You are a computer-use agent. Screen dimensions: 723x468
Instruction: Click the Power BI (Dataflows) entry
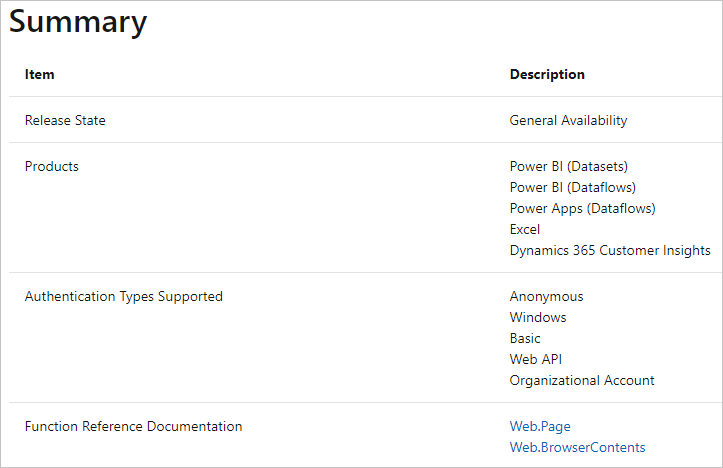click(x=573, y=187)
